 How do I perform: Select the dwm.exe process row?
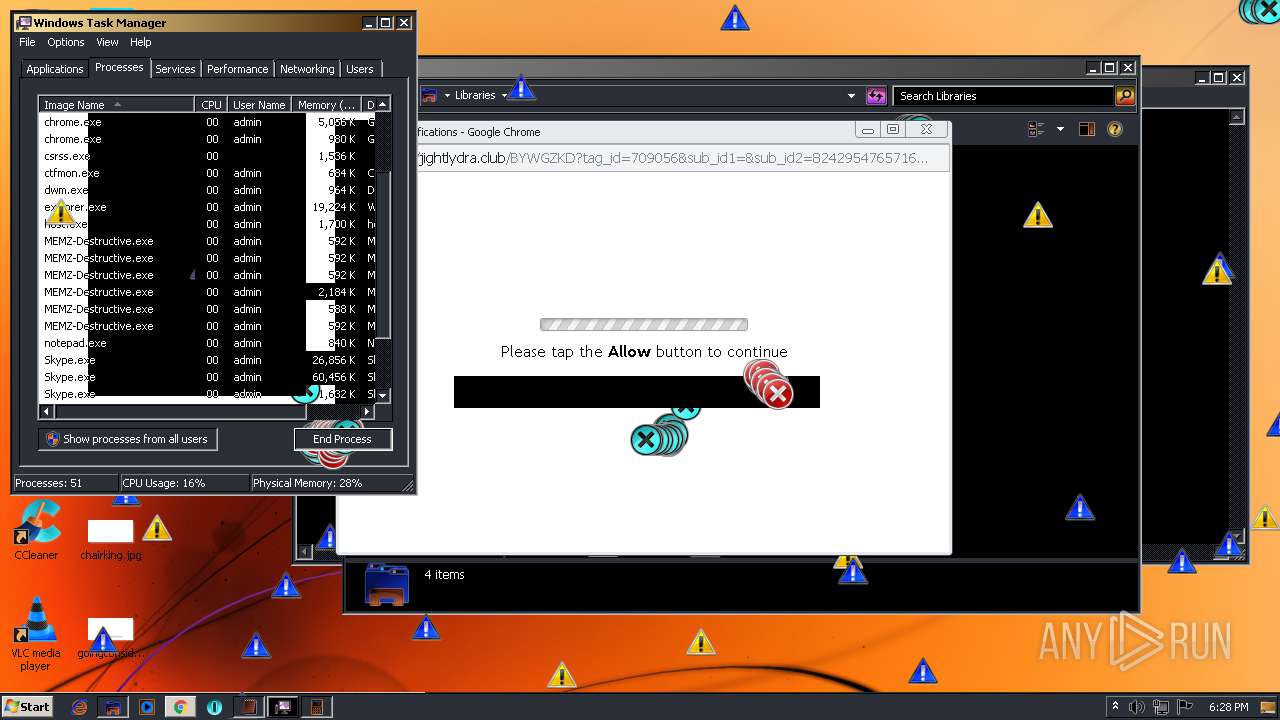click(207, 190)
